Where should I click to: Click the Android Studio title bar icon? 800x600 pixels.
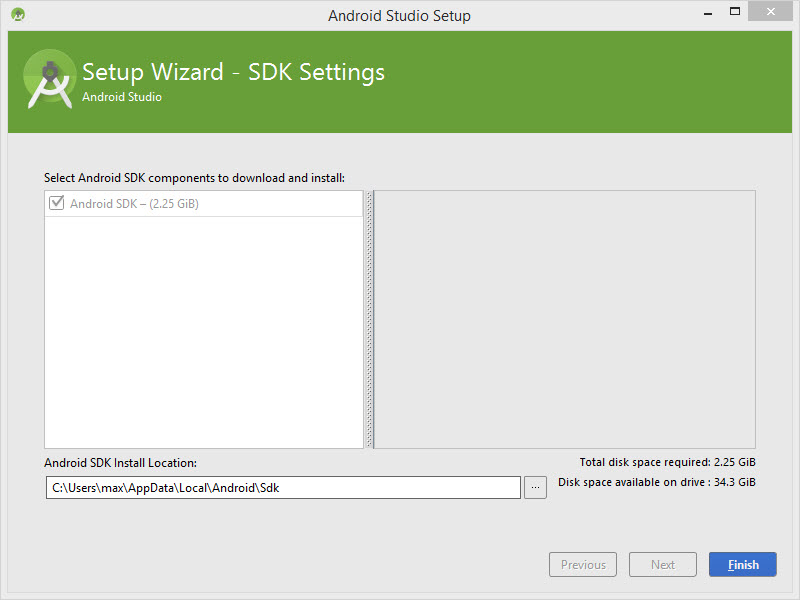pos(18,15)
